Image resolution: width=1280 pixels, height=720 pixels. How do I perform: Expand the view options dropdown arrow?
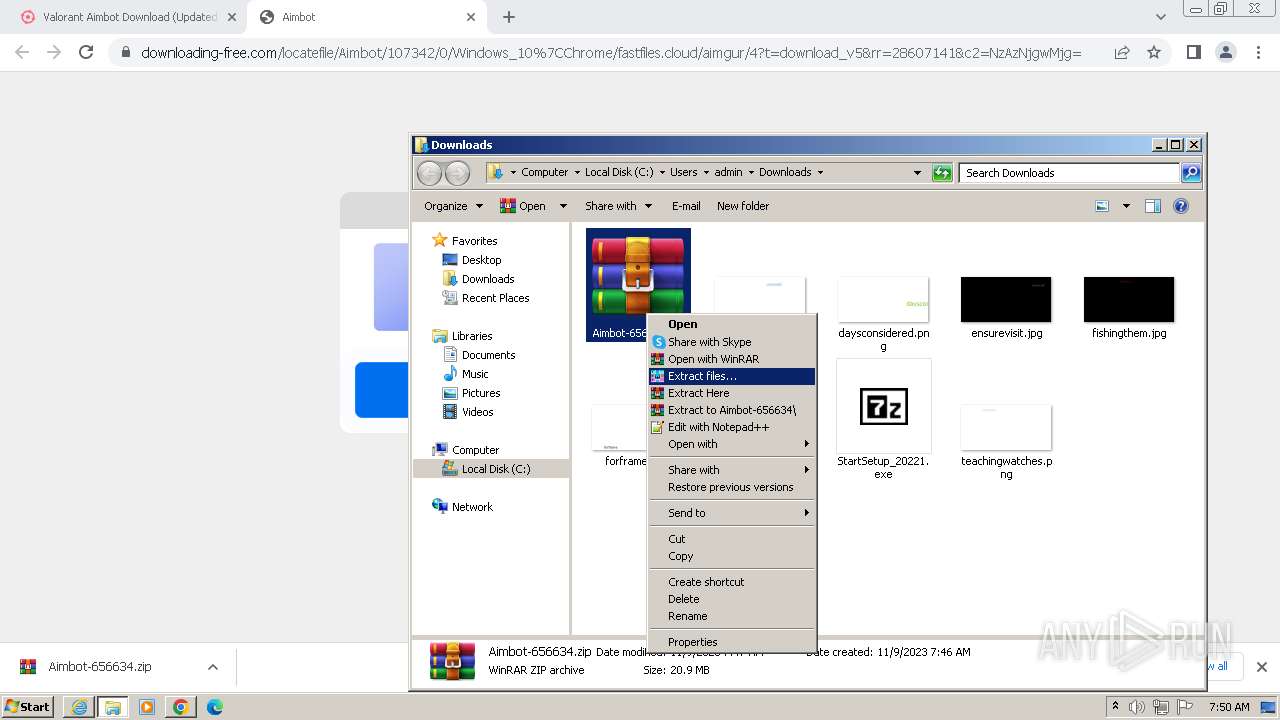[x=1126, y=206]
